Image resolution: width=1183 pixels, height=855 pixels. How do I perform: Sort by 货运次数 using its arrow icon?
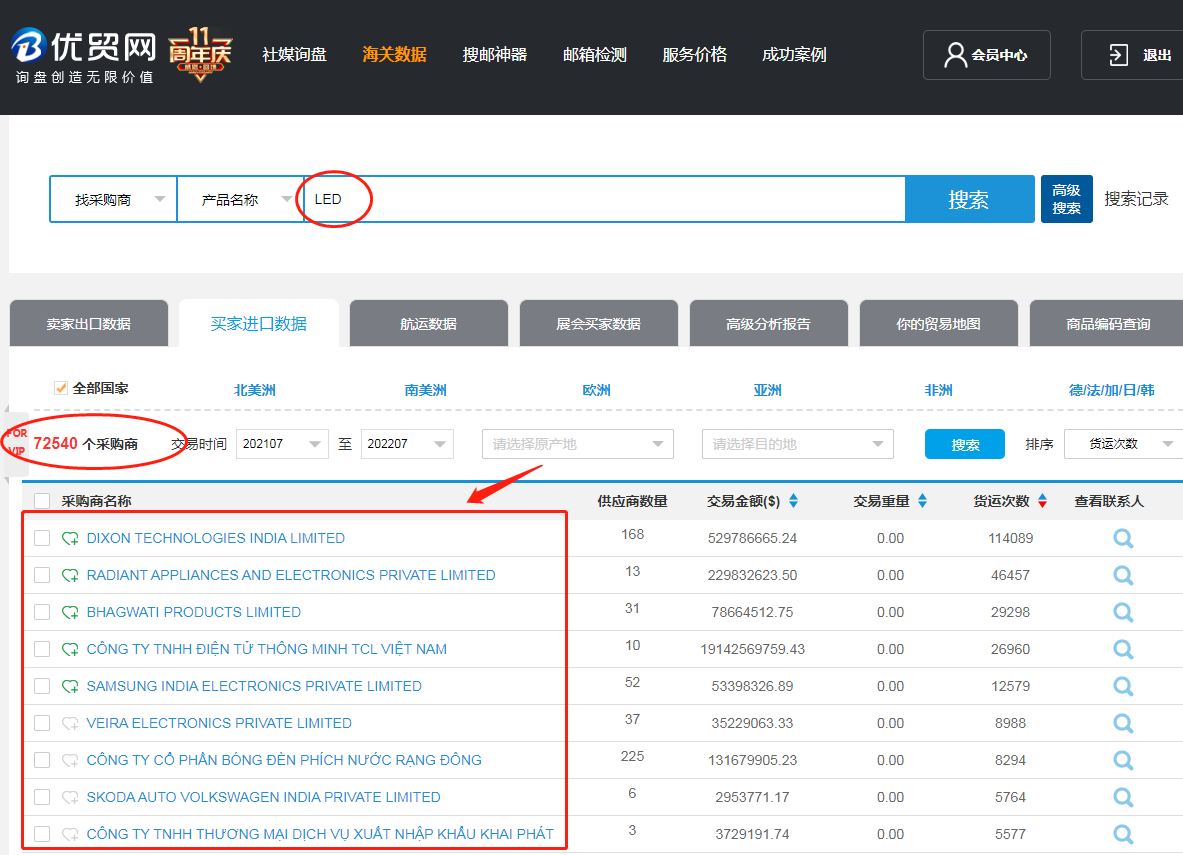[x=1042, y=500]
